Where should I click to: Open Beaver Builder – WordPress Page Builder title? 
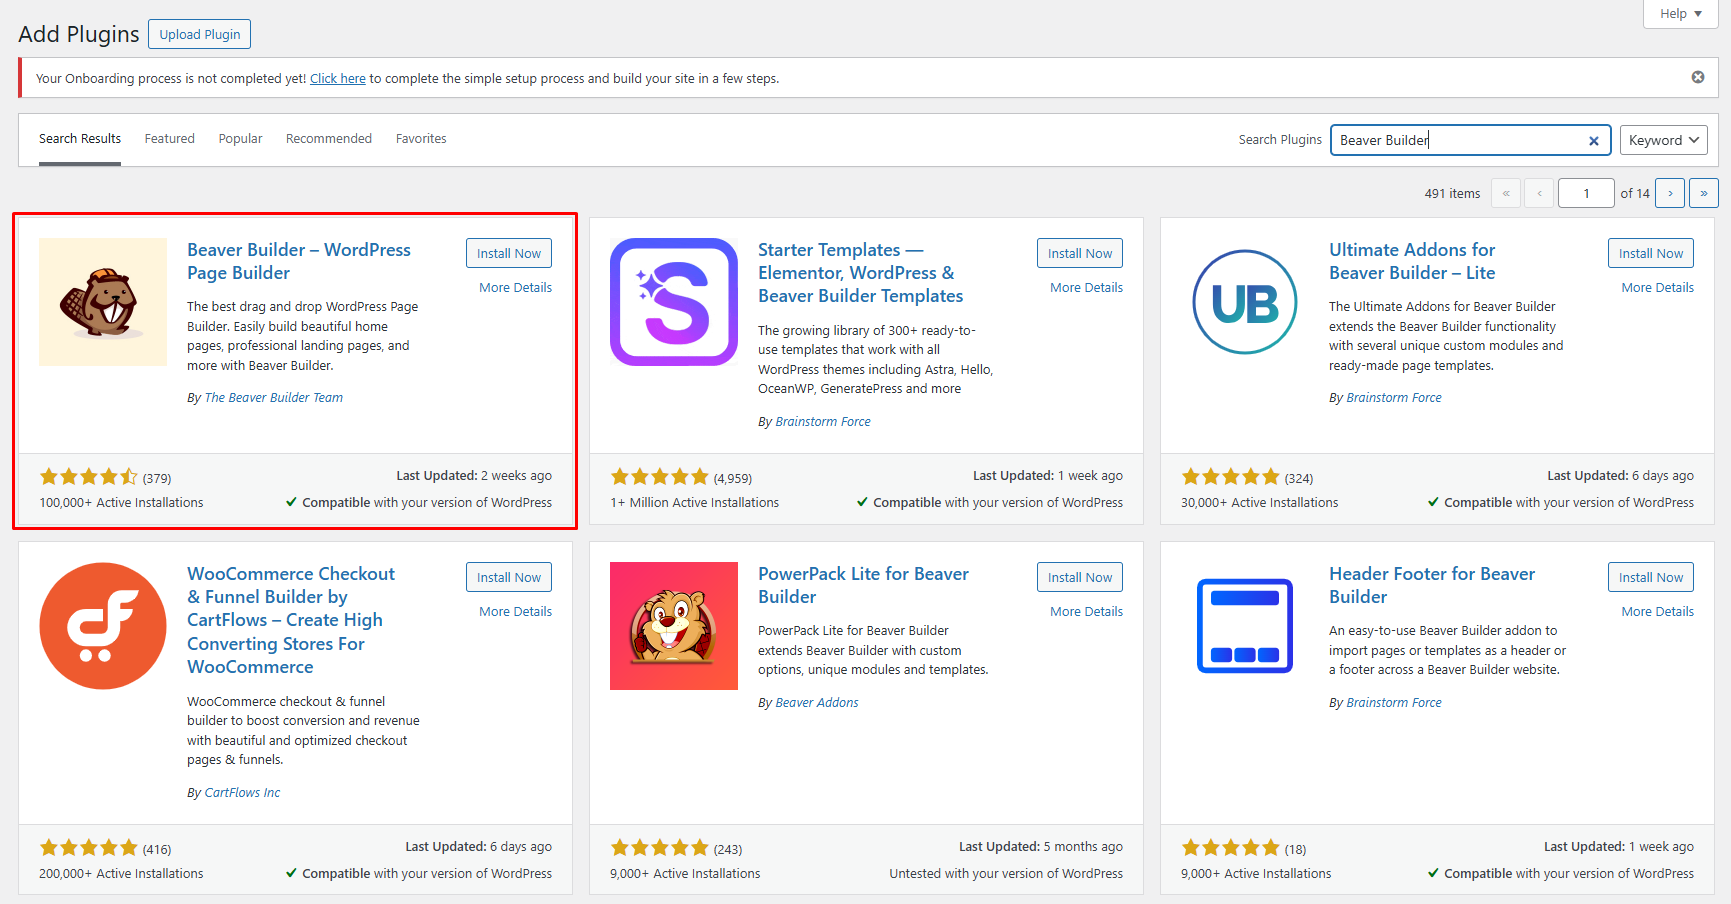(x=299, y=261)
